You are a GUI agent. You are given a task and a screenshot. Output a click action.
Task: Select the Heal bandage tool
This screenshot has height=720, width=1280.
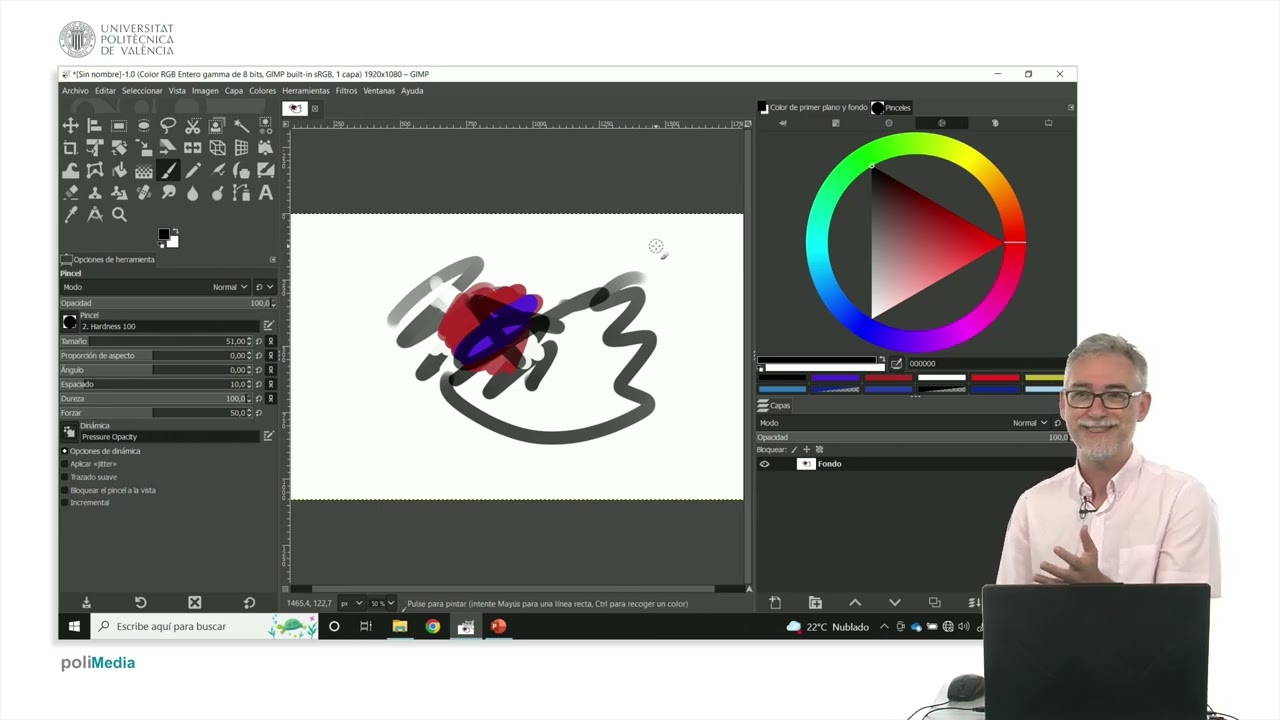(x=144, y=193)
